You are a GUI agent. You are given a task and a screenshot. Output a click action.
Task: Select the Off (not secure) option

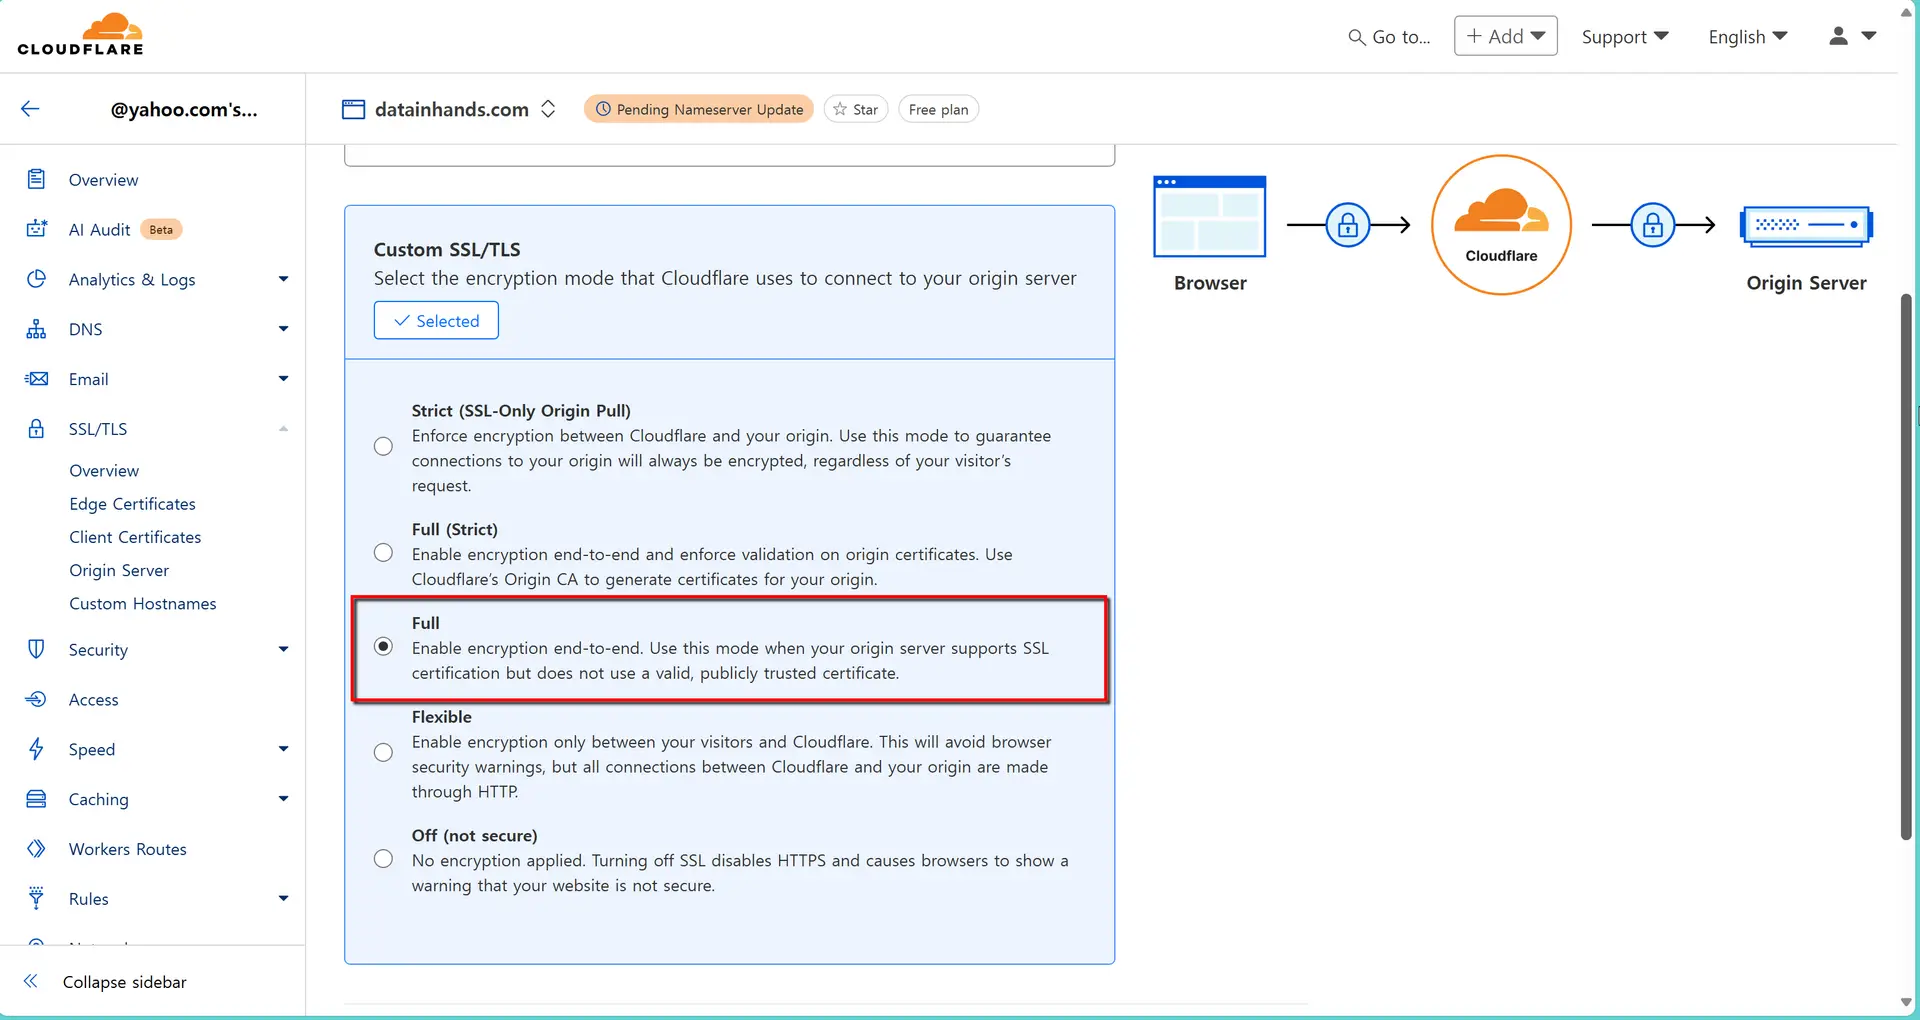click(x=383, y=858)
